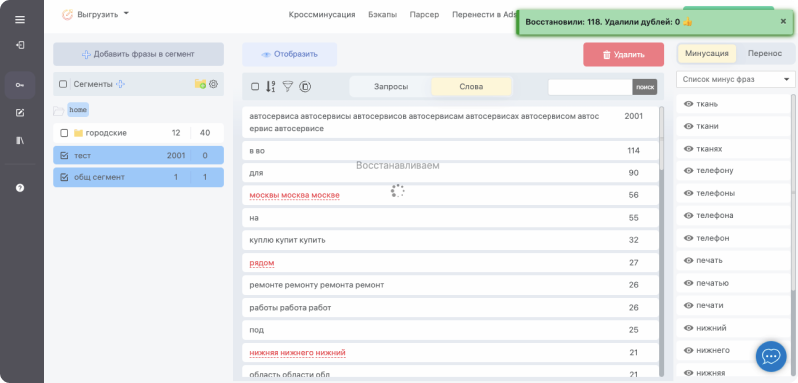The image size is (798, 383).
Task: Toggle eye icon for телефону
Action: click(x=689, y=170)
